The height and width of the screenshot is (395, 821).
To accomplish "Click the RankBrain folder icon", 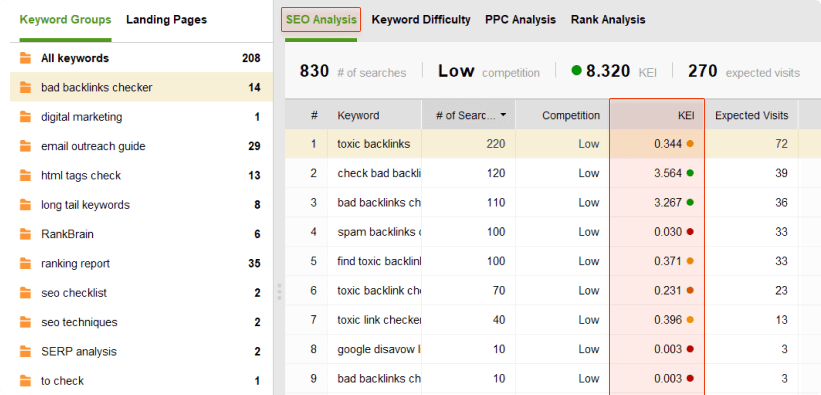I will click(25, 234).
